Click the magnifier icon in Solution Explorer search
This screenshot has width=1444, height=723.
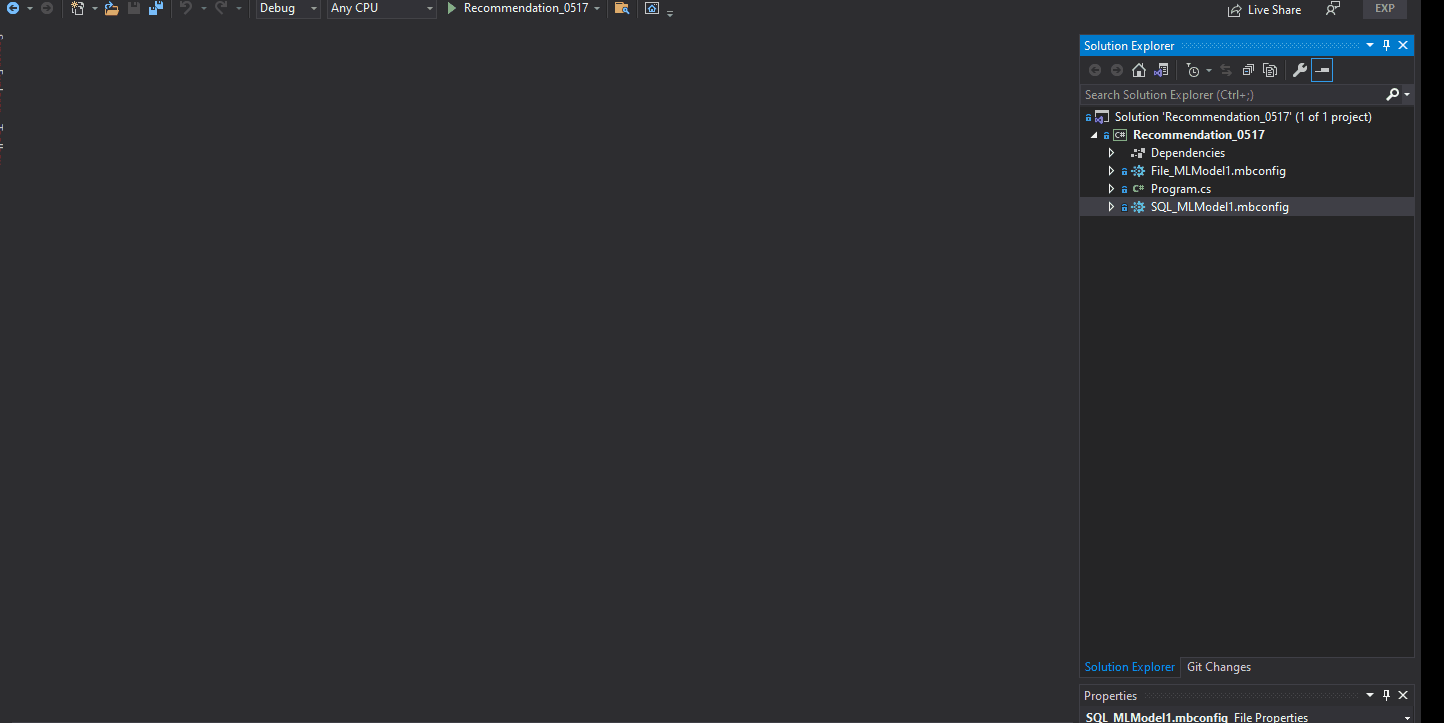click(x=1393, y=95)
